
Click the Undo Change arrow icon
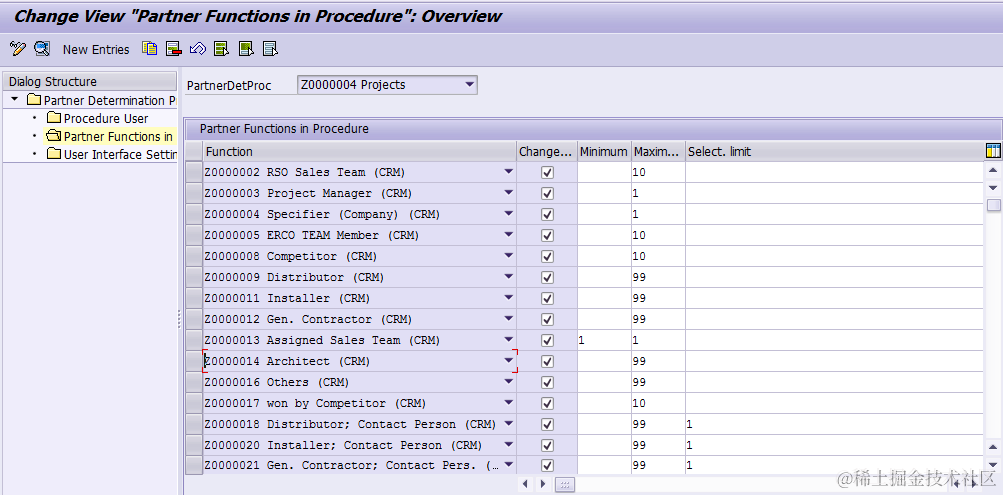[198, 49]
